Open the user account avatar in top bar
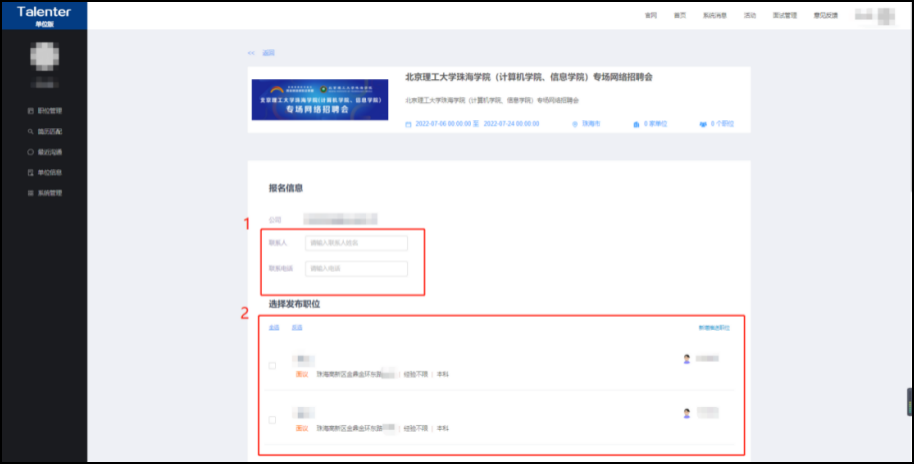914x464 pixels. click(x=885, y=16)
